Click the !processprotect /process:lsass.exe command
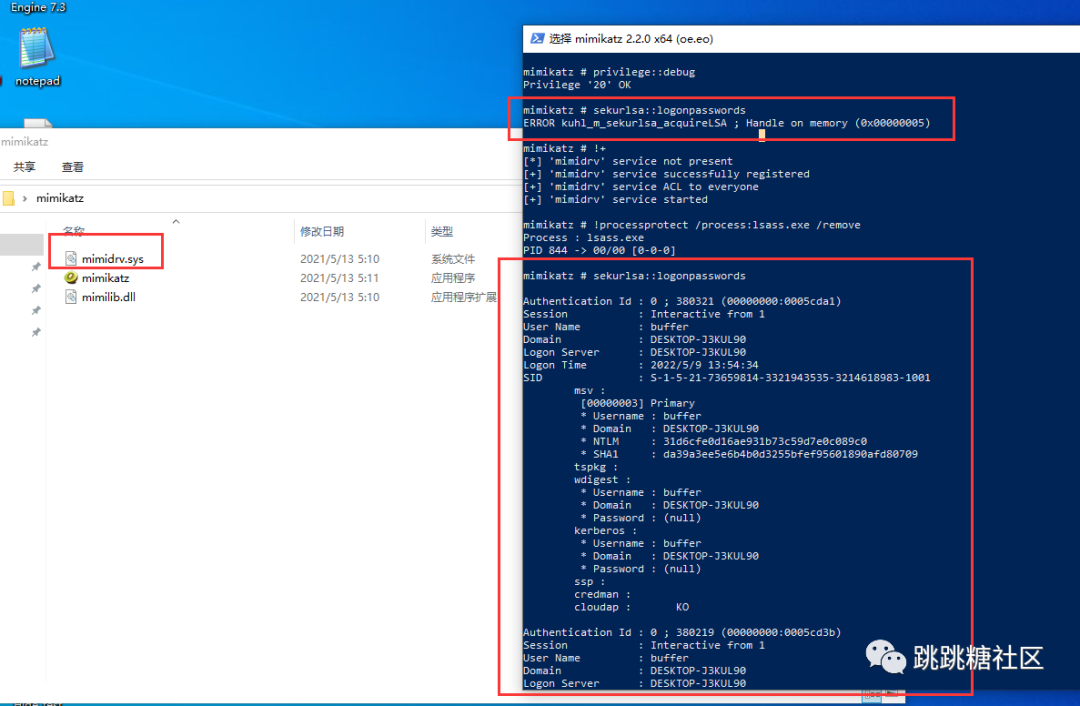Image resolution: width=1080 pixels, height=706 pixels. tap(692, 225)
